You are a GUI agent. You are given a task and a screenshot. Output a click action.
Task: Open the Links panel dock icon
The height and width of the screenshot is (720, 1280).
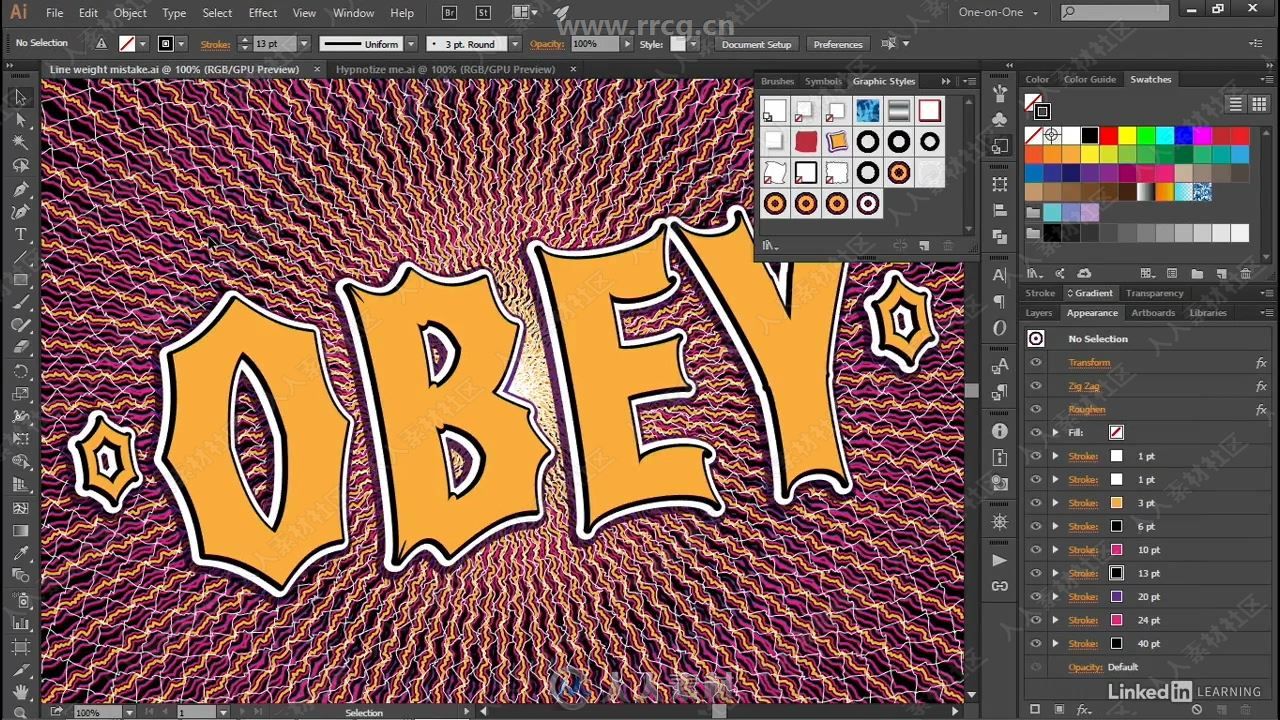(x=1000, y=586)
